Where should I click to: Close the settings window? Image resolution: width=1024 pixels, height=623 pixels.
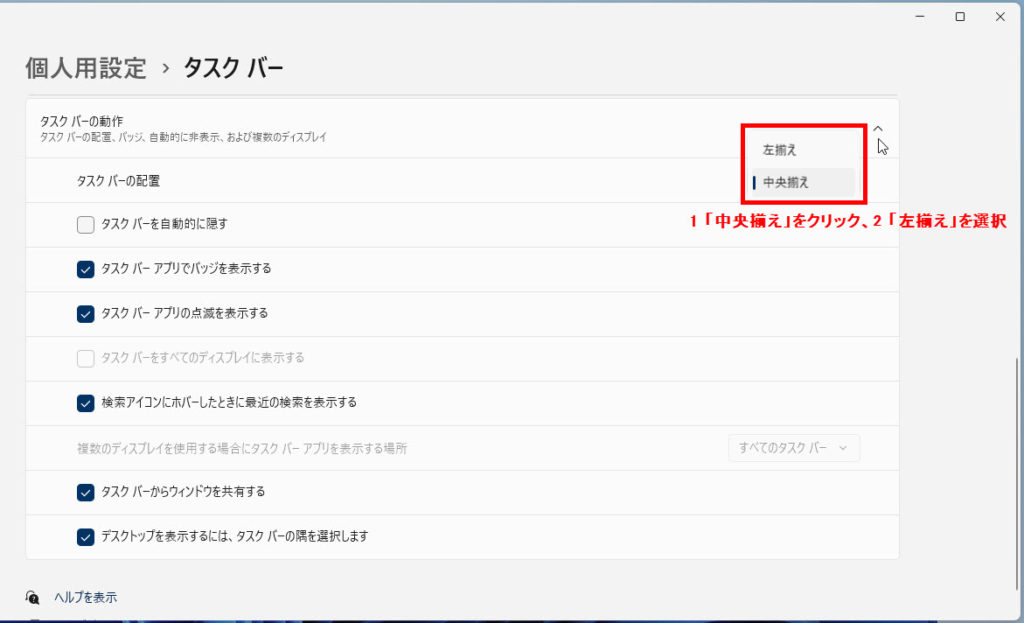coord(999,16)
